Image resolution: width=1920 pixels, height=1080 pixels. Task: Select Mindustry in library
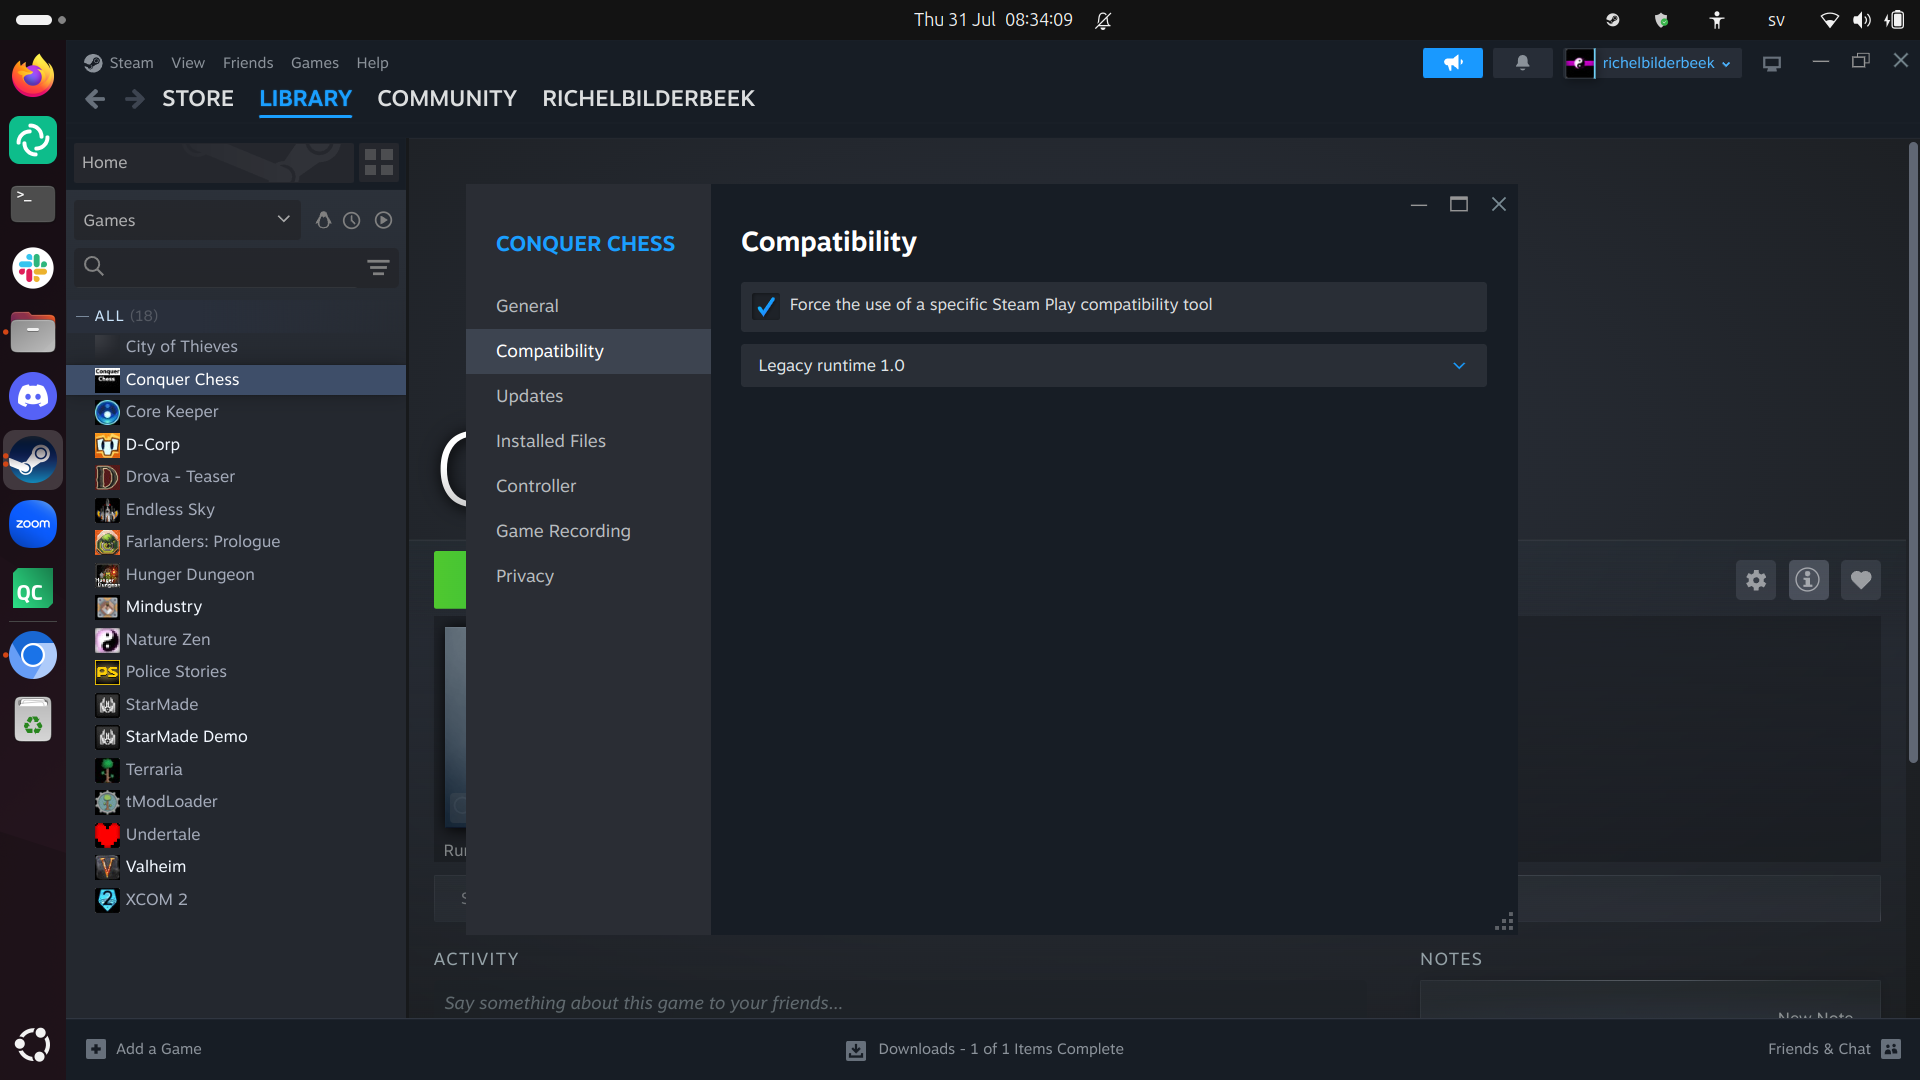pyautogui.click(x=236, y=607)
